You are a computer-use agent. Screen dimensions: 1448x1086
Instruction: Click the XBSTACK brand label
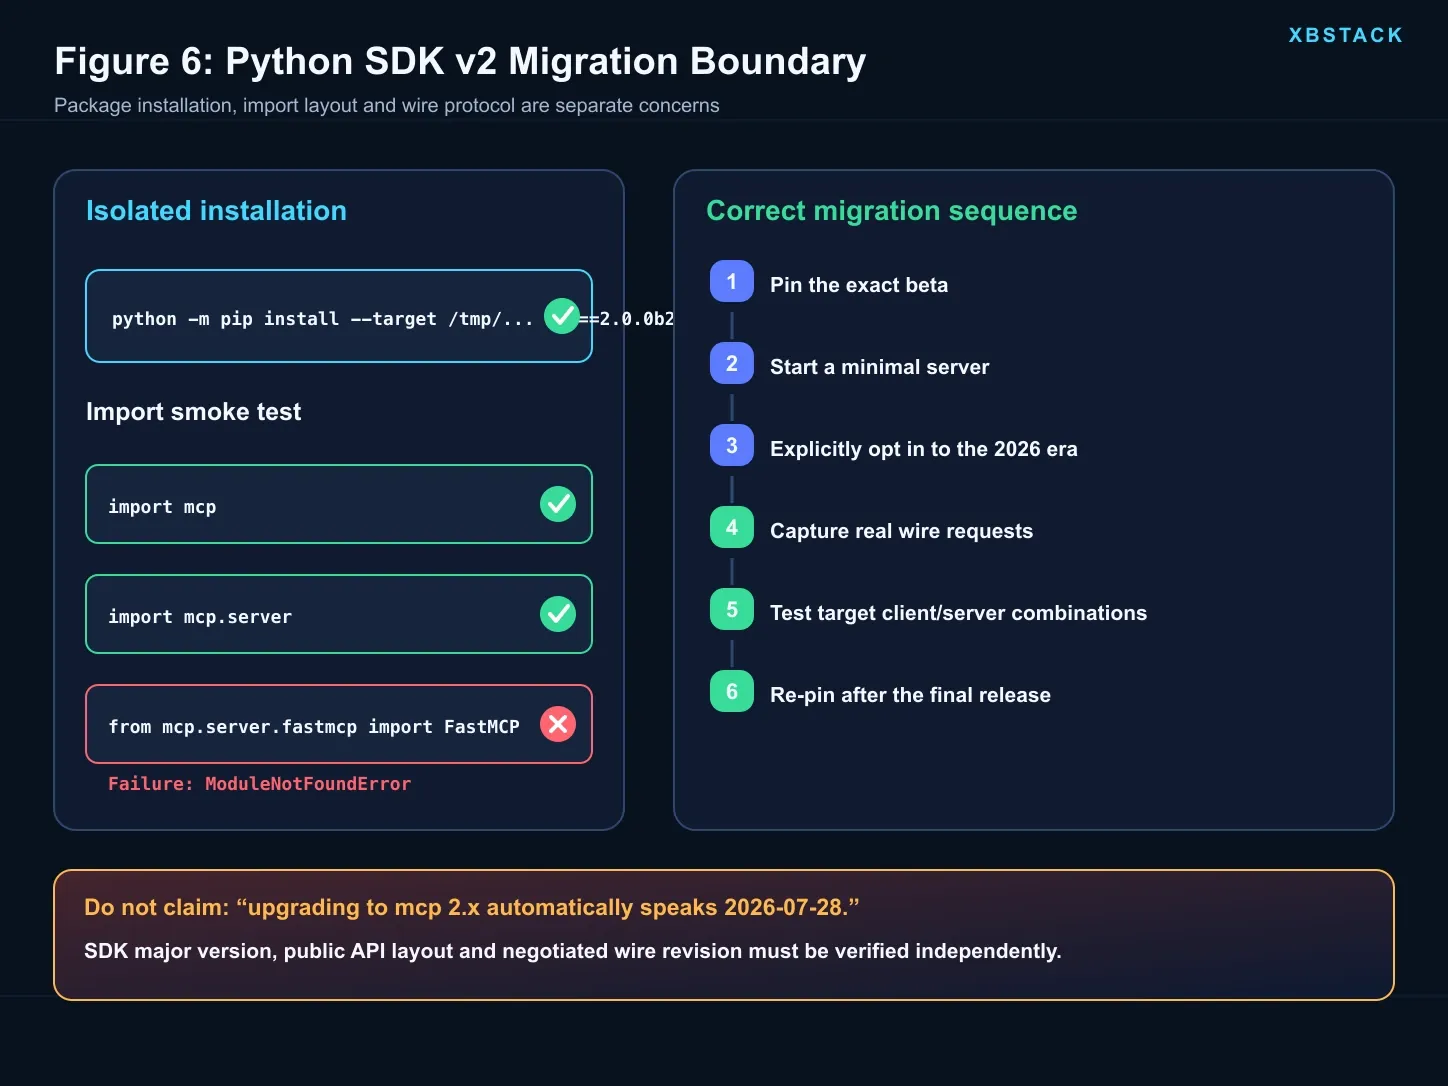tap(1345, 35)
